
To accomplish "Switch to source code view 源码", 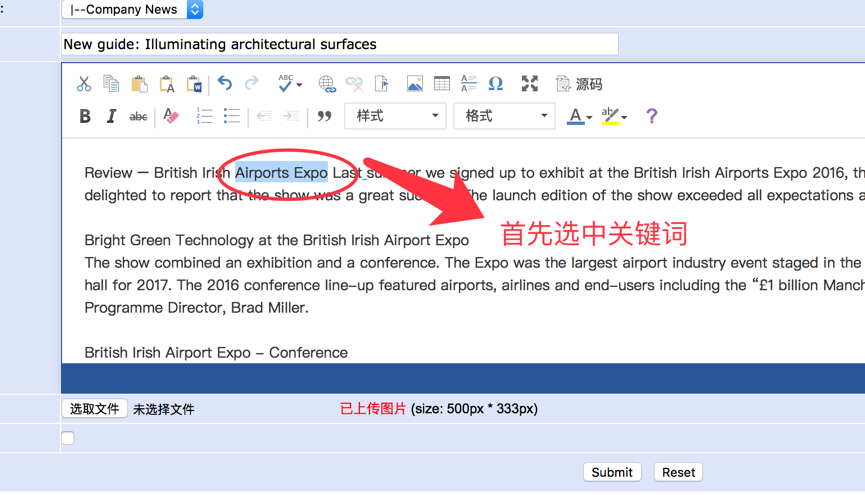I will (579, 84).
